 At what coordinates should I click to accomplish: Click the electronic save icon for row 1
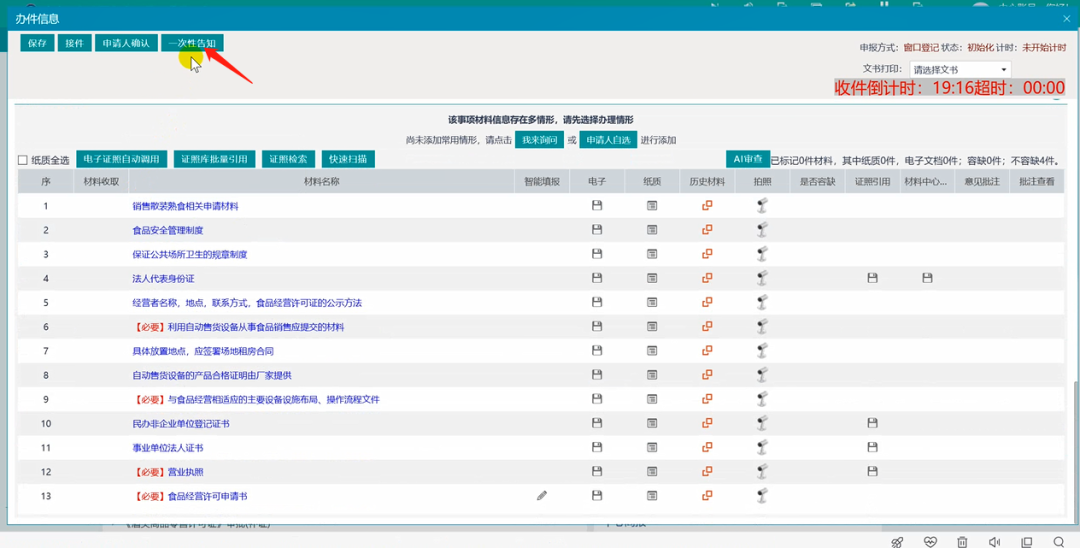[x=596, y=205]
